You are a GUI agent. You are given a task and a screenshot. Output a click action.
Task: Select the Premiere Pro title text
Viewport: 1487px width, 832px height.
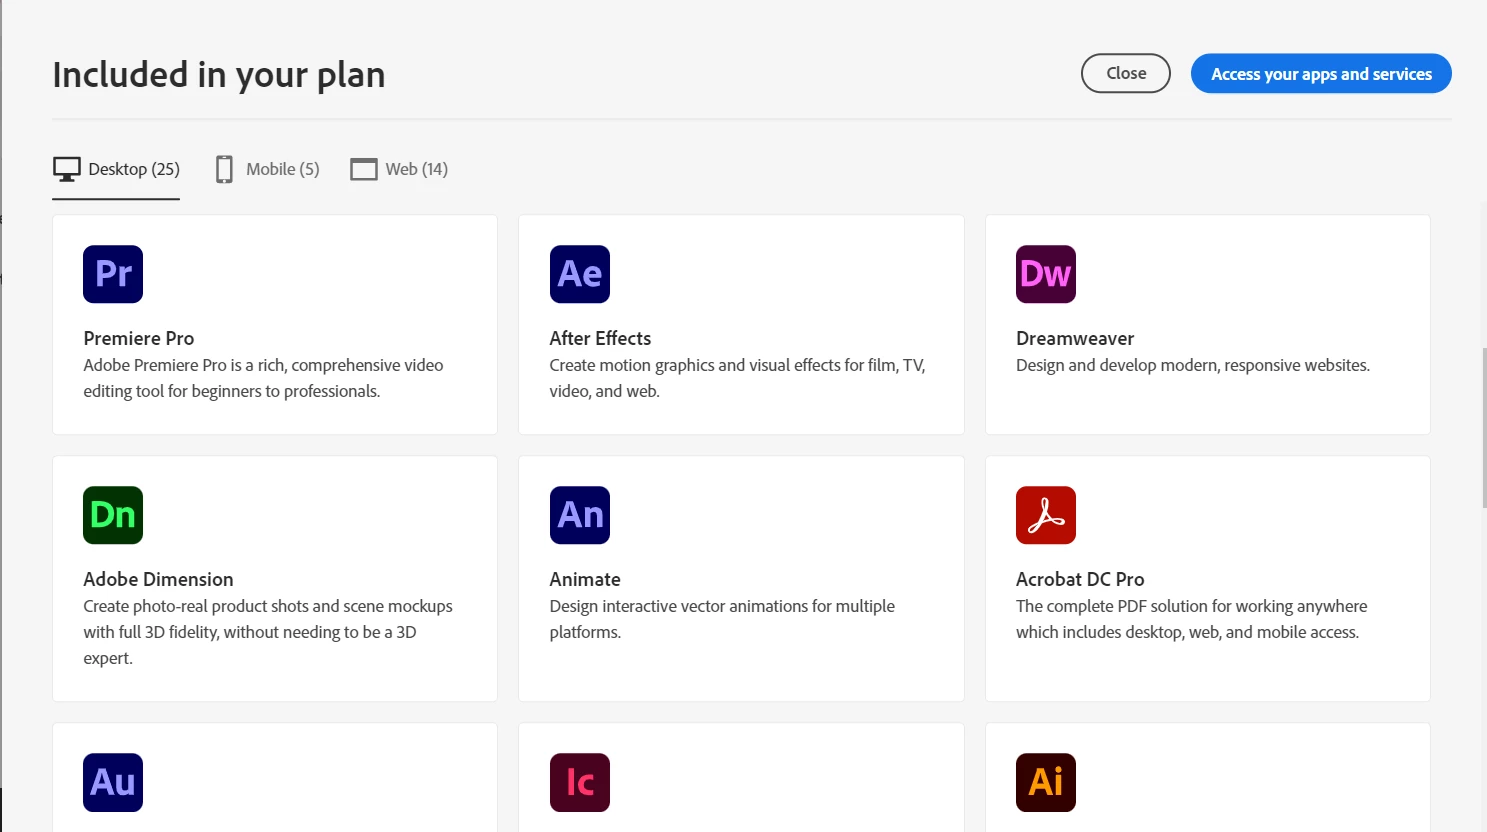[x=139, y=338]
